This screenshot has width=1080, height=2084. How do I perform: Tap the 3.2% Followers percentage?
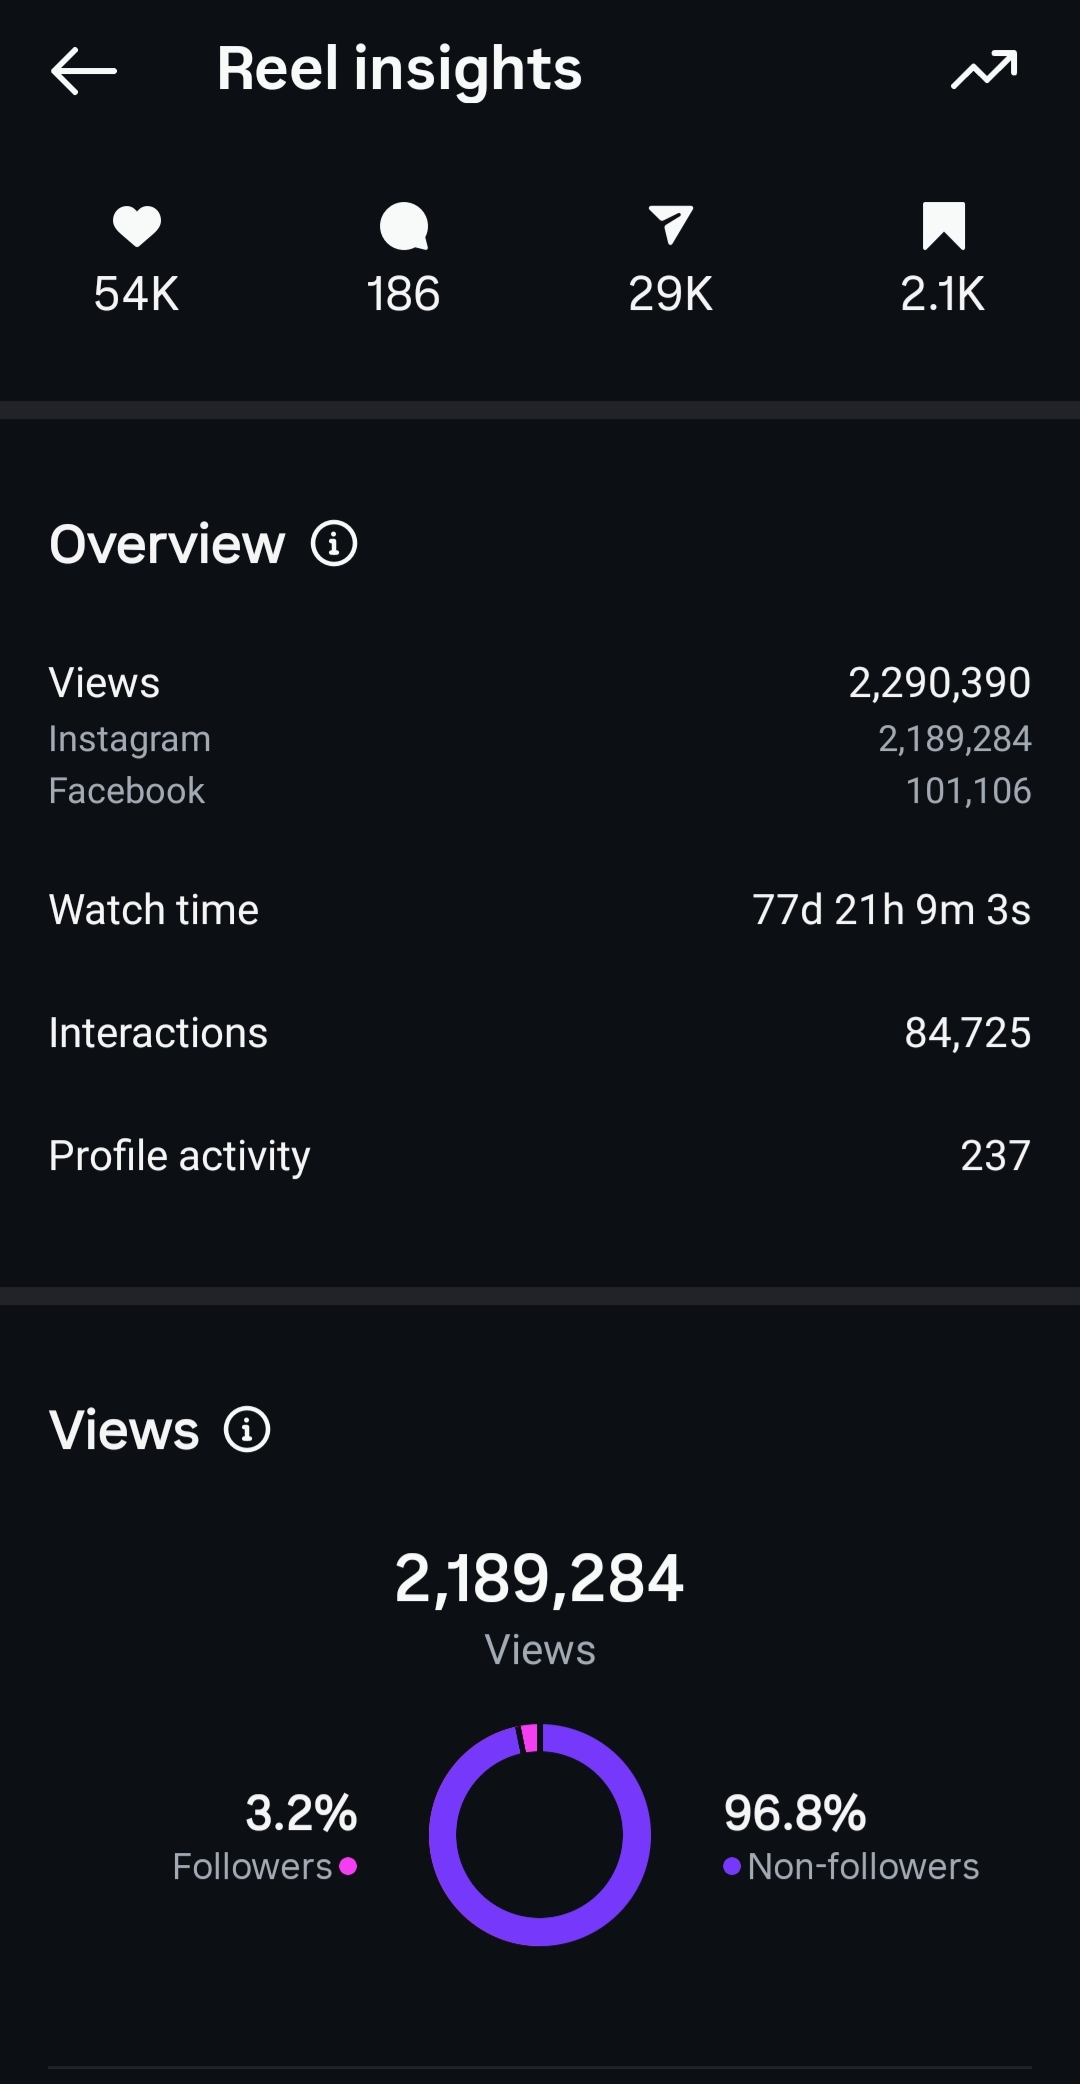pyautogui.click(x=301, y=1813)
